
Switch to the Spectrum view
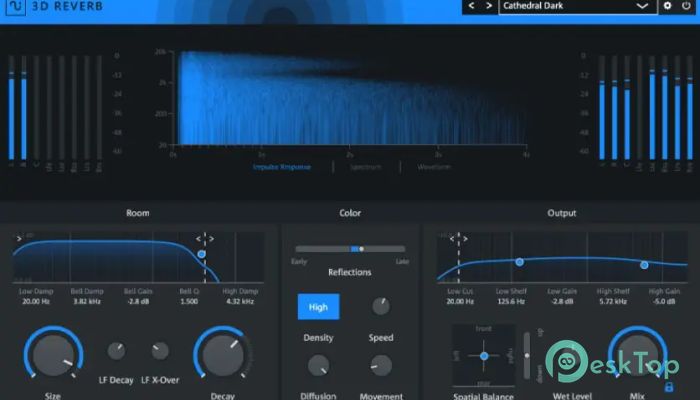[365, 167]
